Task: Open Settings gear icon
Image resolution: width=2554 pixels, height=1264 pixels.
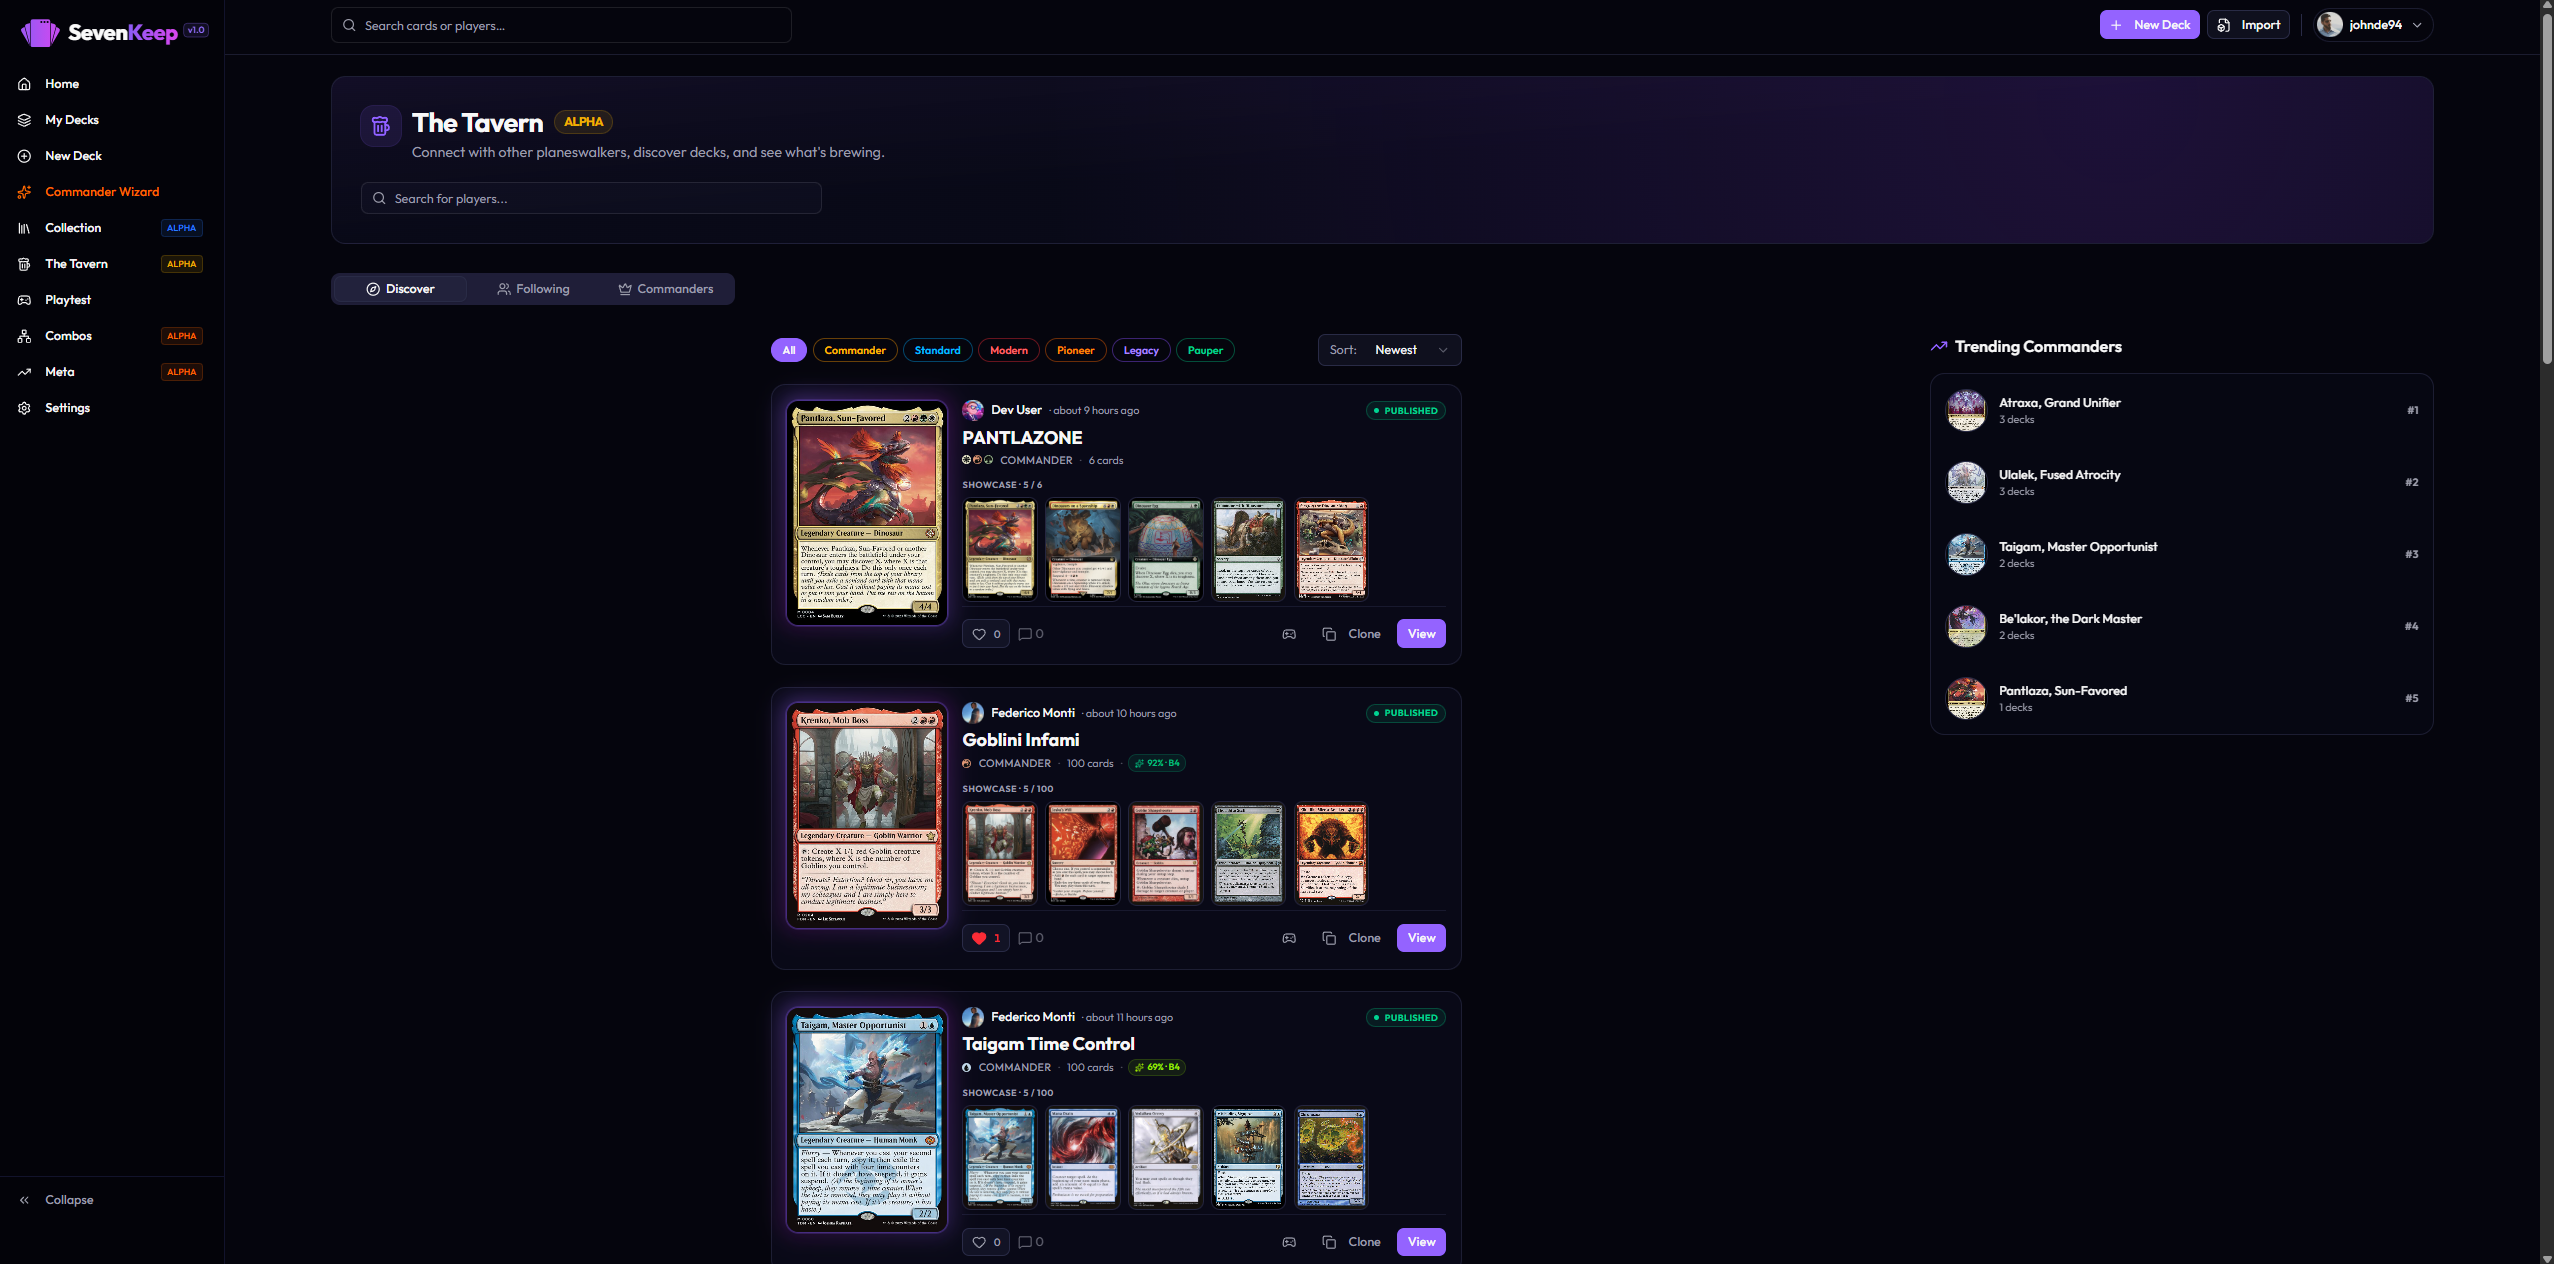Action: [24, 408]
